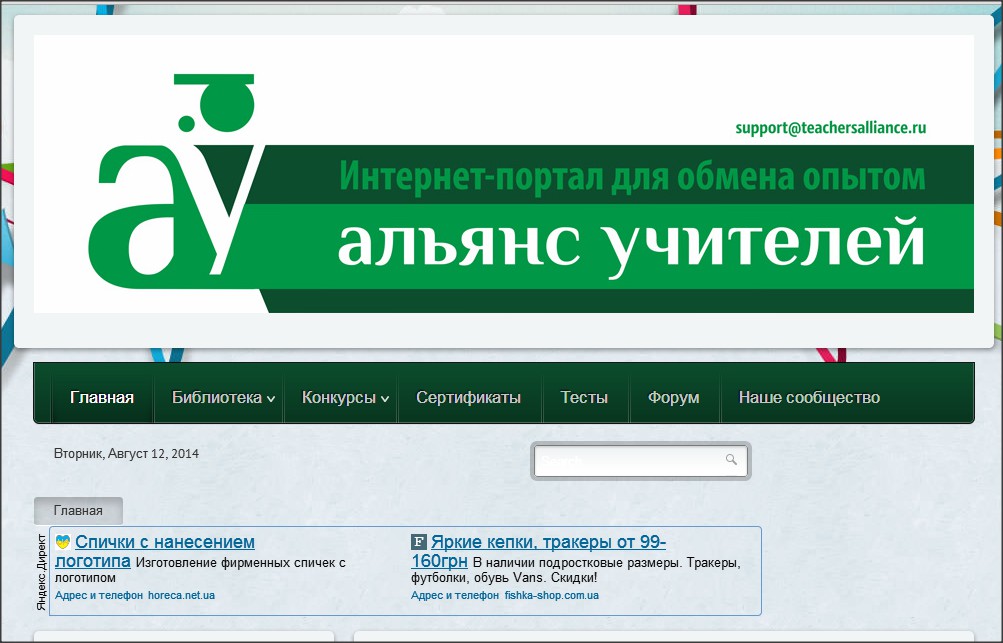
Task: Select the Главная breadcrumb tab
Action: point(78,511)
